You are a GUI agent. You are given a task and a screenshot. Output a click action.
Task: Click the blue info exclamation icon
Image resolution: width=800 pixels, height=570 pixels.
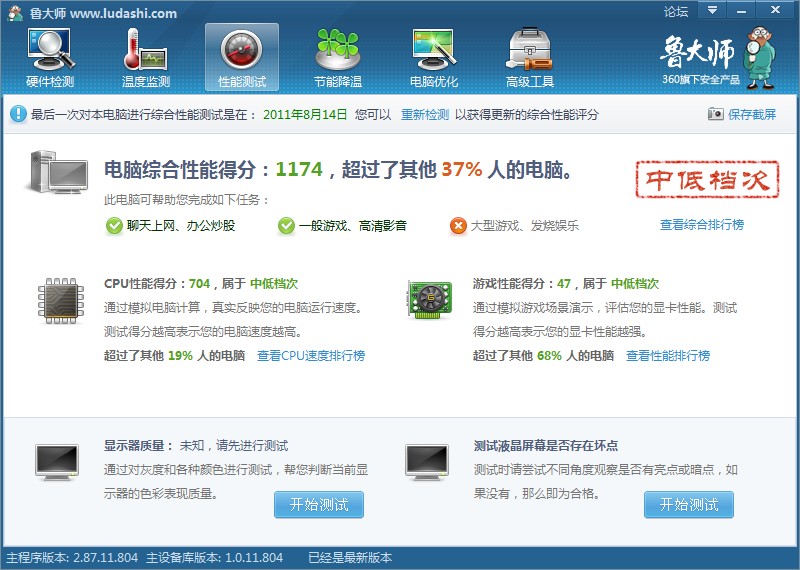click(18, 114)
